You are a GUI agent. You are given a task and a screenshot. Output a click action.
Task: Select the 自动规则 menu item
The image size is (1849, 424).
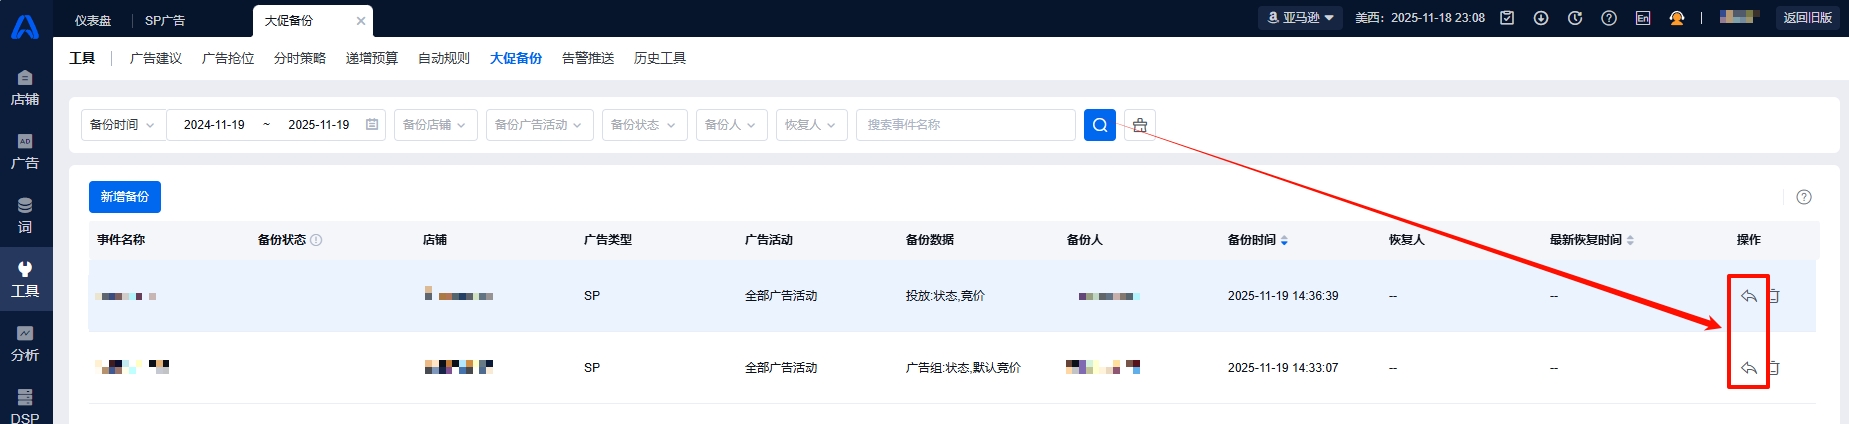click(x=444, y=58)
